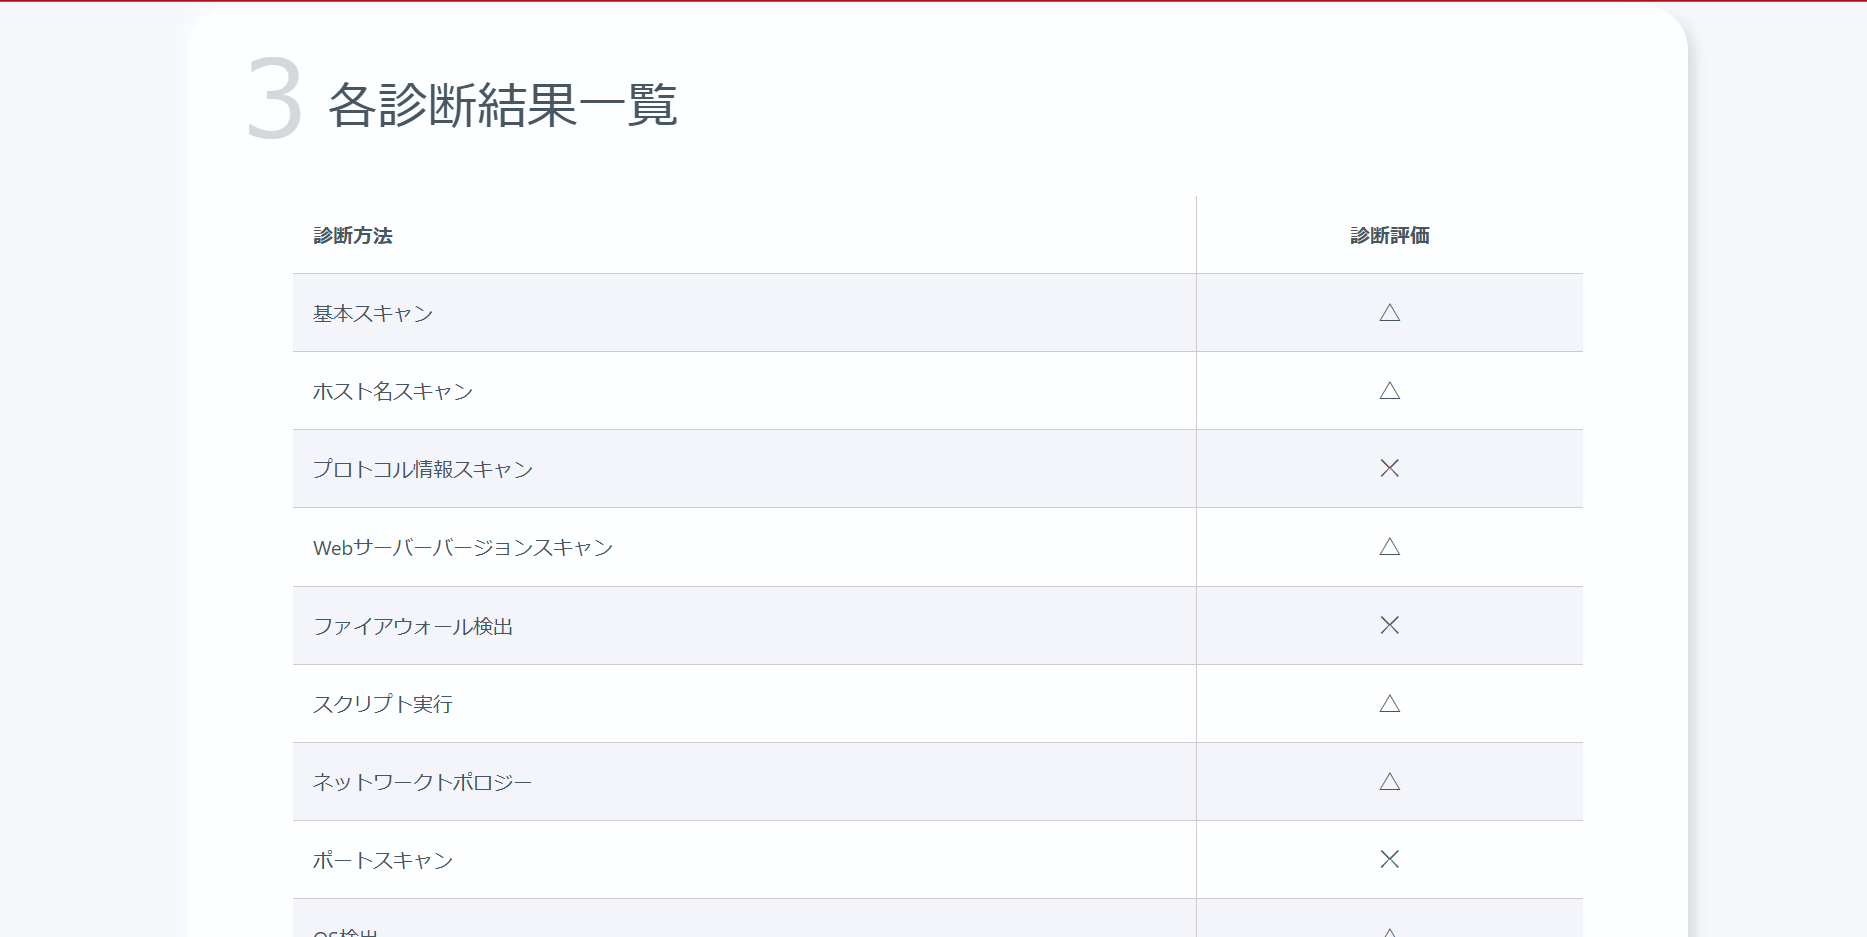Select the ホスト名スキャン row label
The width and height of the screenshot is (1867, 937).
tap(393, 392)
